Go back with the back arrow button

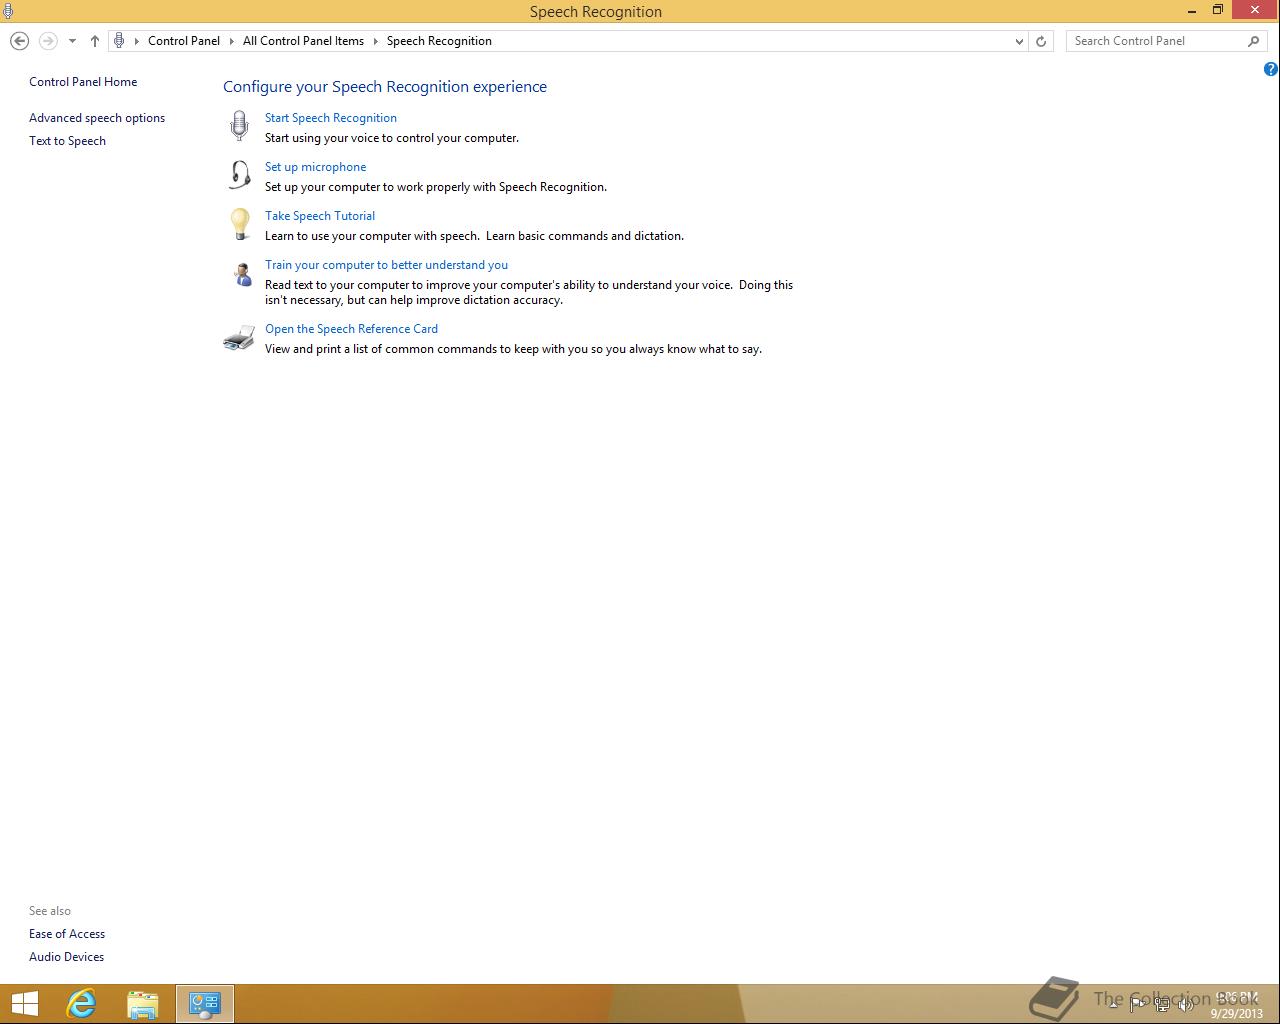point(19,41)
